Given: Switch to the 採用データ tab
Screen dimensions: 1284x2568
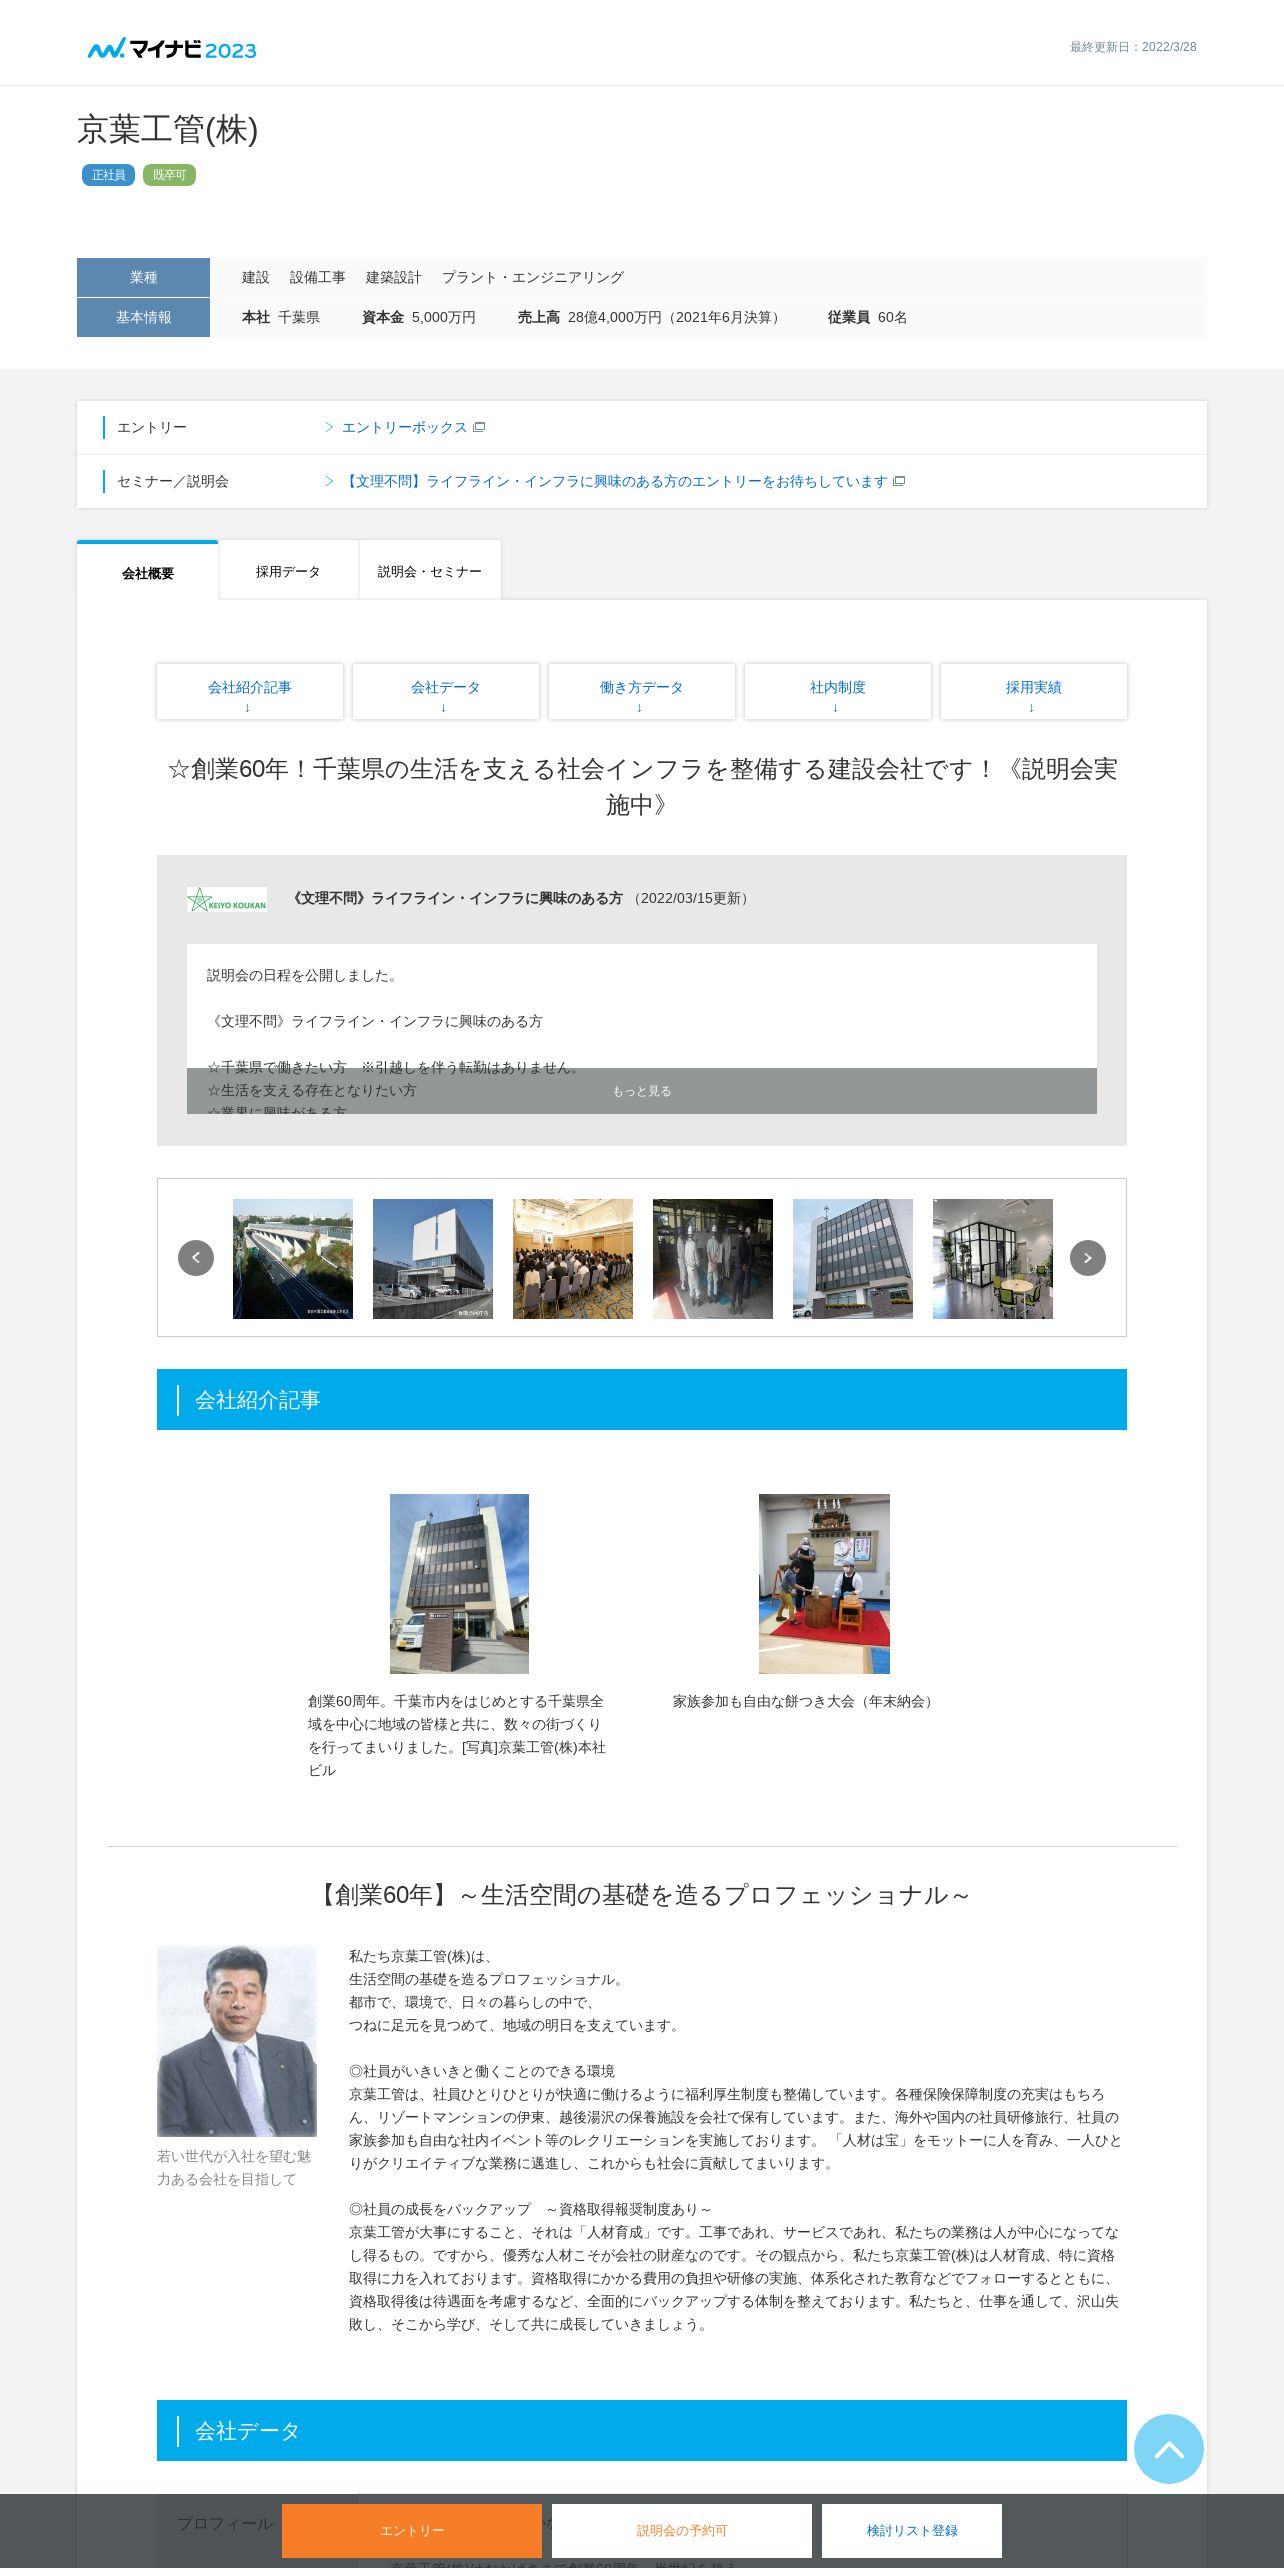Looking at the screenshot, I should pos(288,571).
